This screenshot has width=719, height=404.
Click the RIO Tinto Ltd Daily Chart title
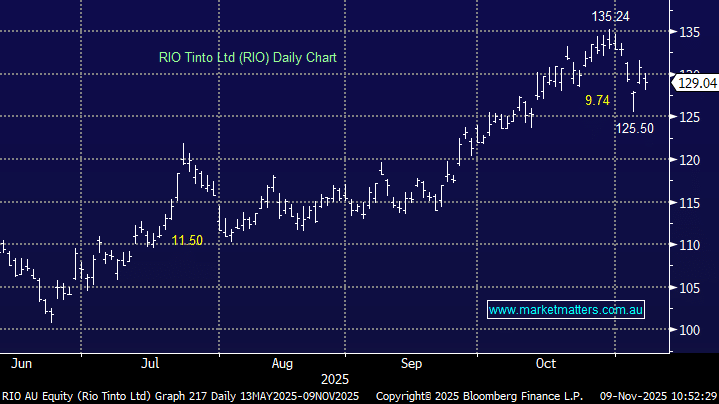click(247, 58)
